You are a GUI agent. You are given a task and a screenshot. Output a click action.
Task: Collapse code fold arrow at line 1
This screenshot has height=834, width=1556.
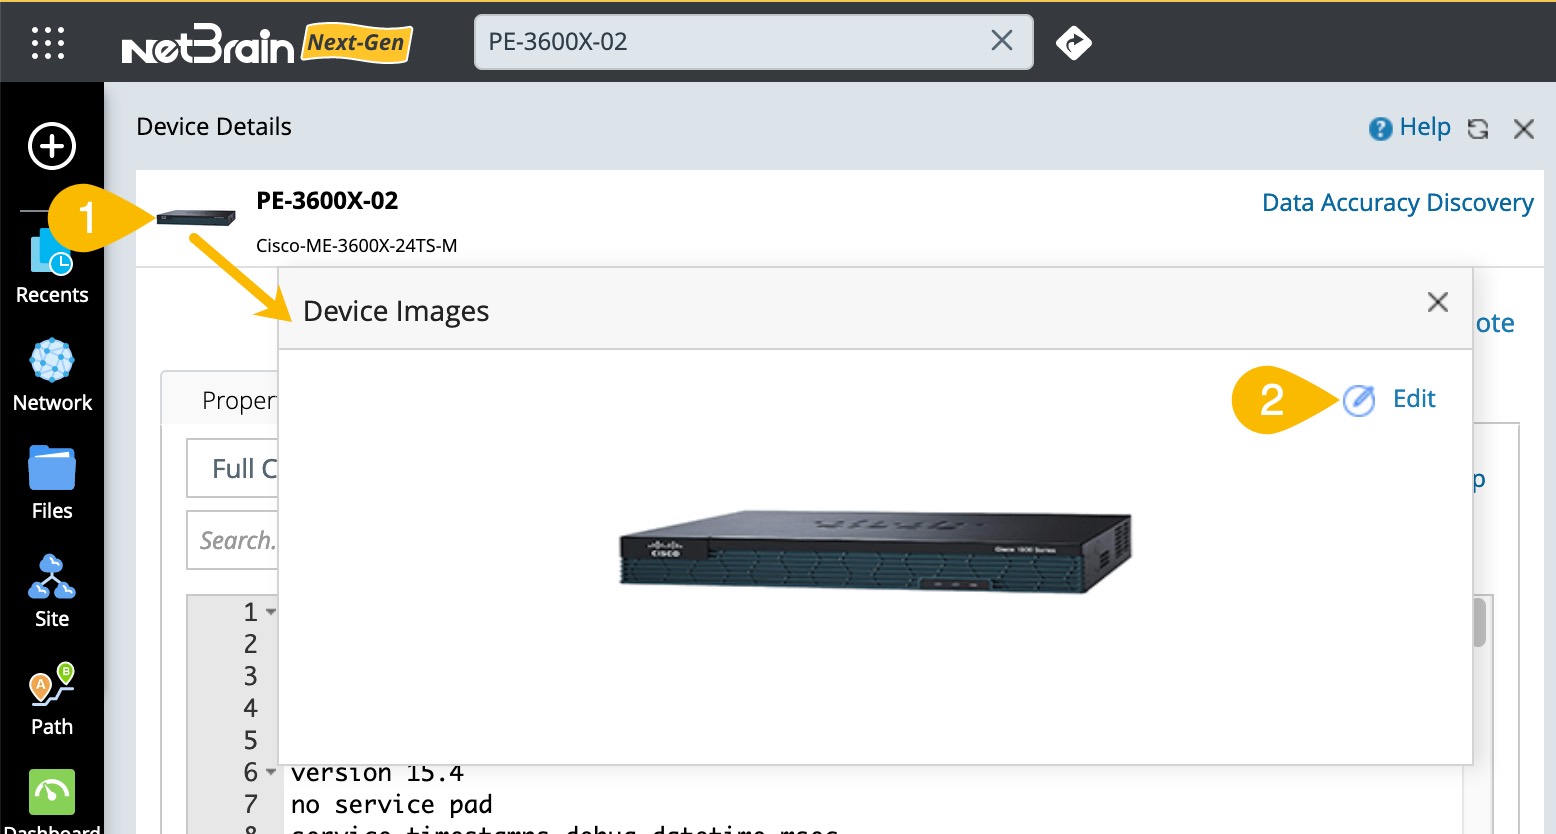point(271,611)
